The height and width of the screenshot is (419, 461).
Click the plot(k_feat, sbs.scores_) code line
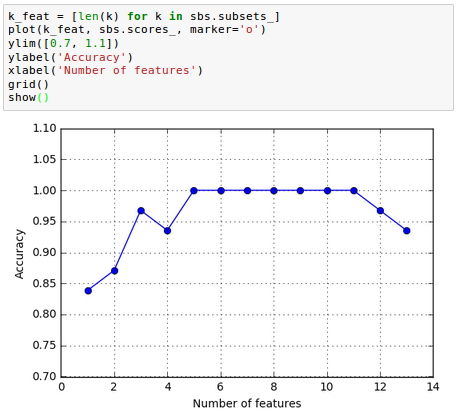coord(137,30)
